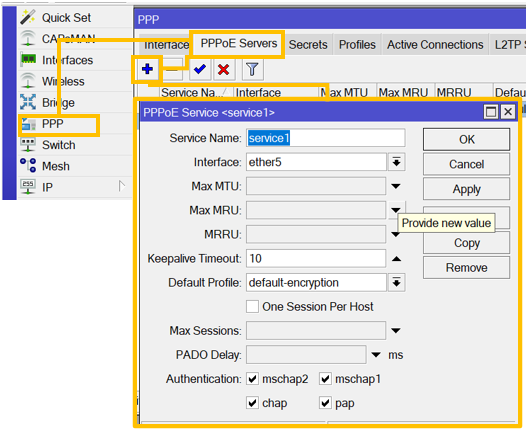This screenshot has width=529, height=435.
Task: Click the Service Name input field
Action: pos(326,138)
